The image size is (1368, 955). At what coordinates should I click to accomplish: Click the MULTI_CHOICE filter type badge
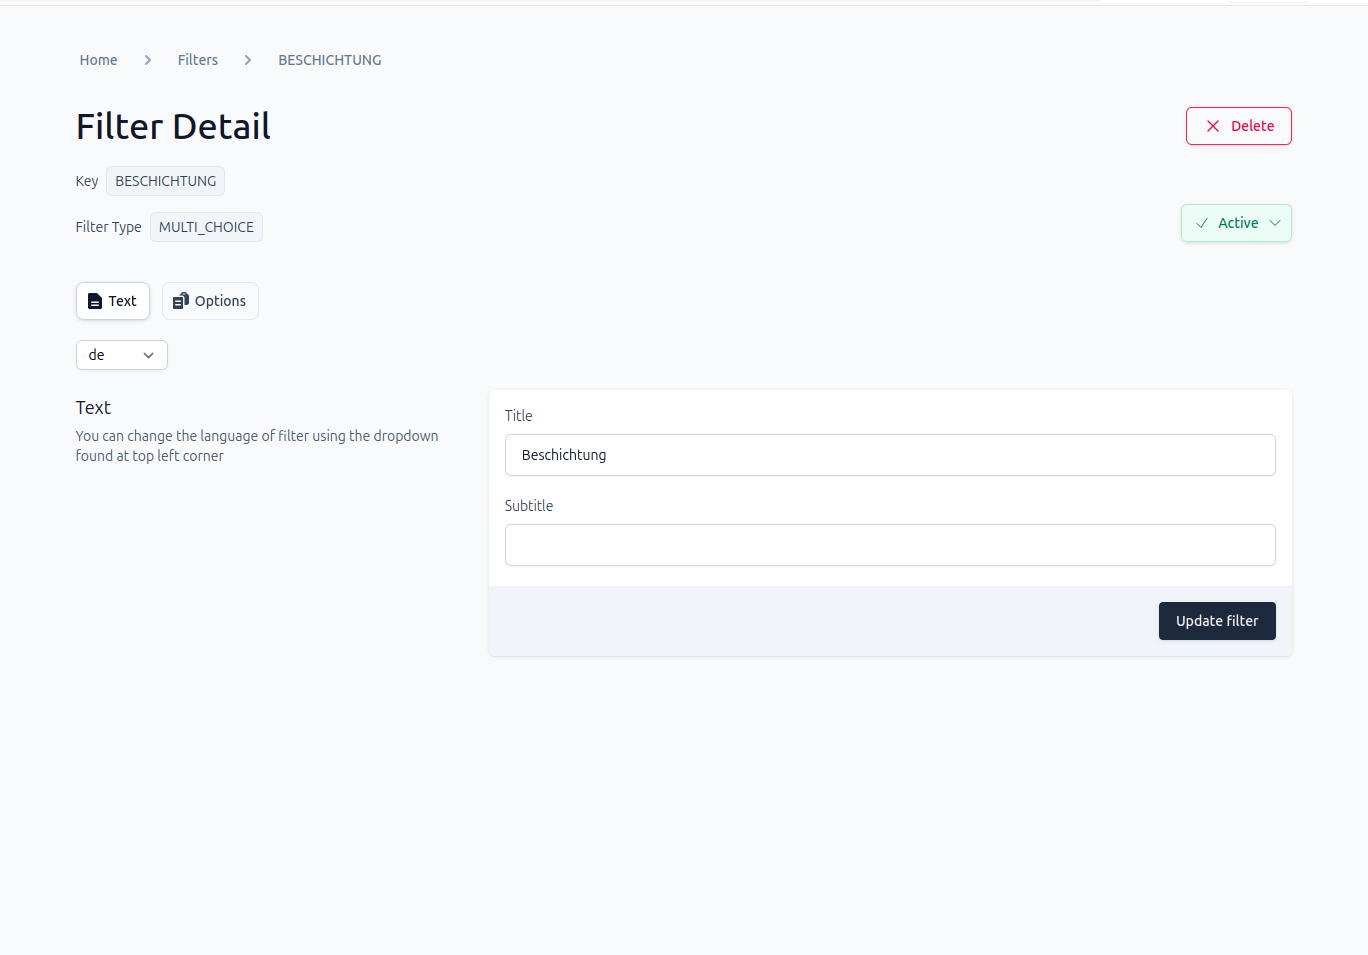(206, 227)
